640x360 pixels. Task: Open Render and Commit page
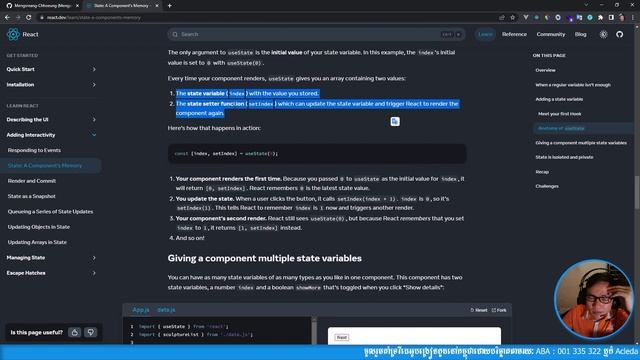point(32,181)
